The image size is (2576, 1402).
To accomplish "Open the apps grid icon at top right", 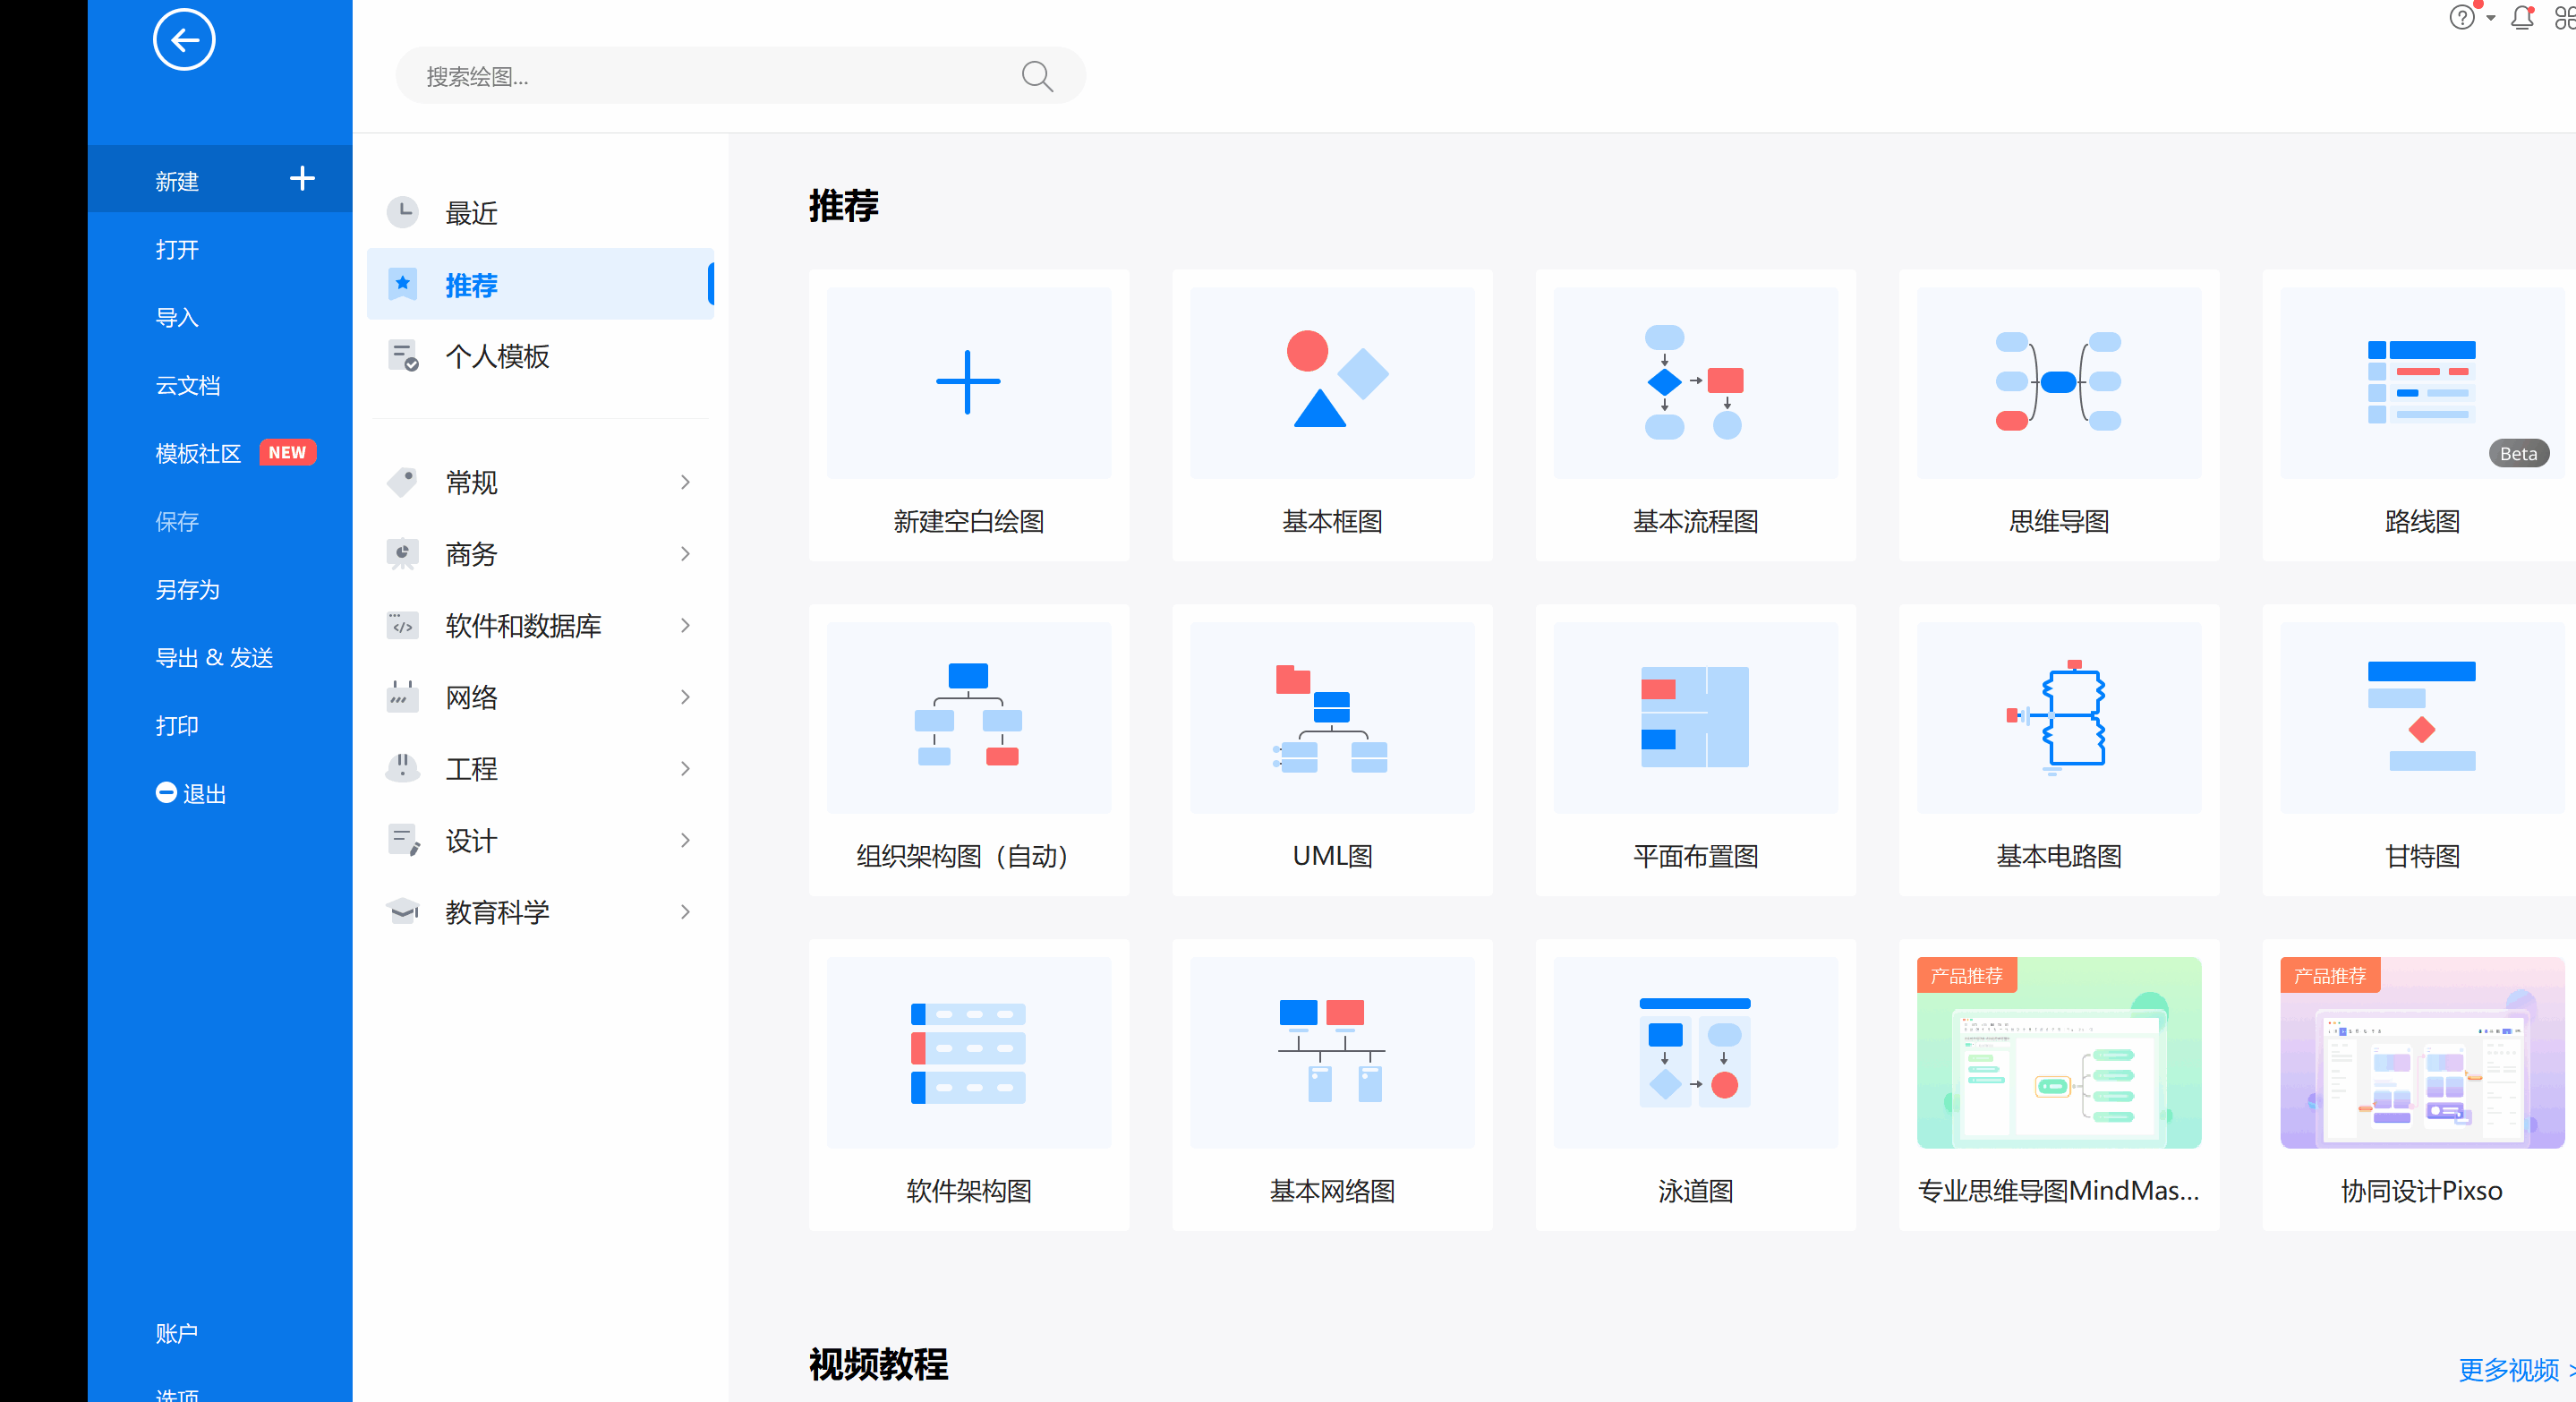I will [x=2565, y=17].
